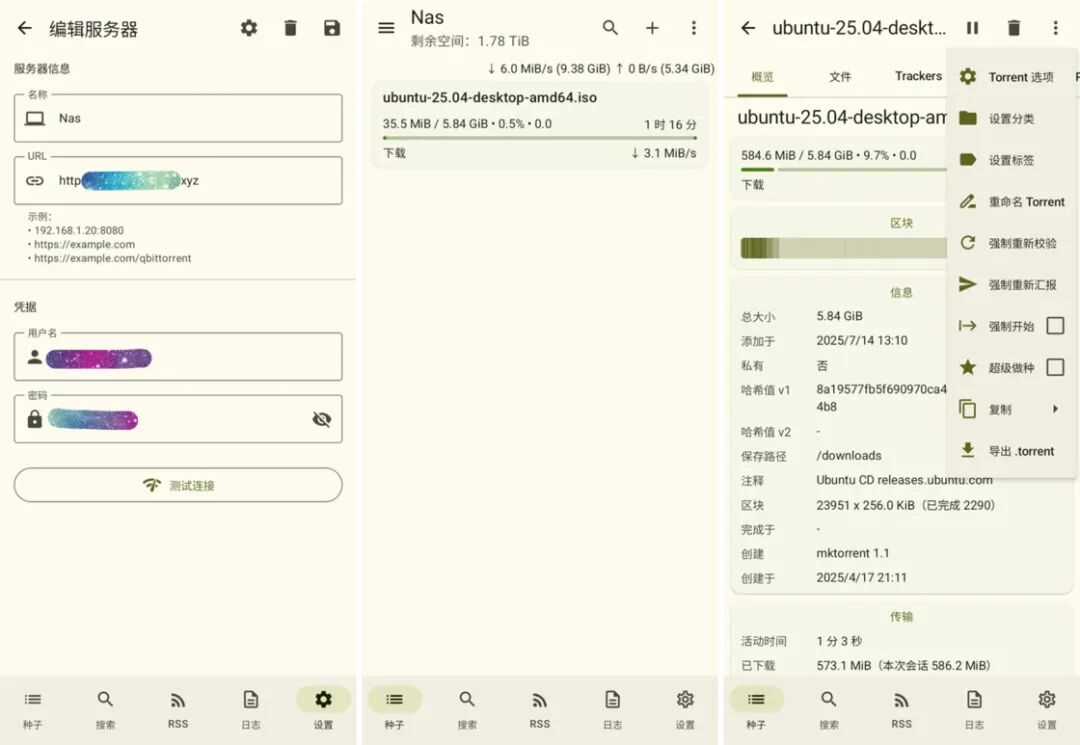Screen dimensions: 1080x745
Task: Open 搜索 in the torrent details bottom bar
Action: (829, 709)
